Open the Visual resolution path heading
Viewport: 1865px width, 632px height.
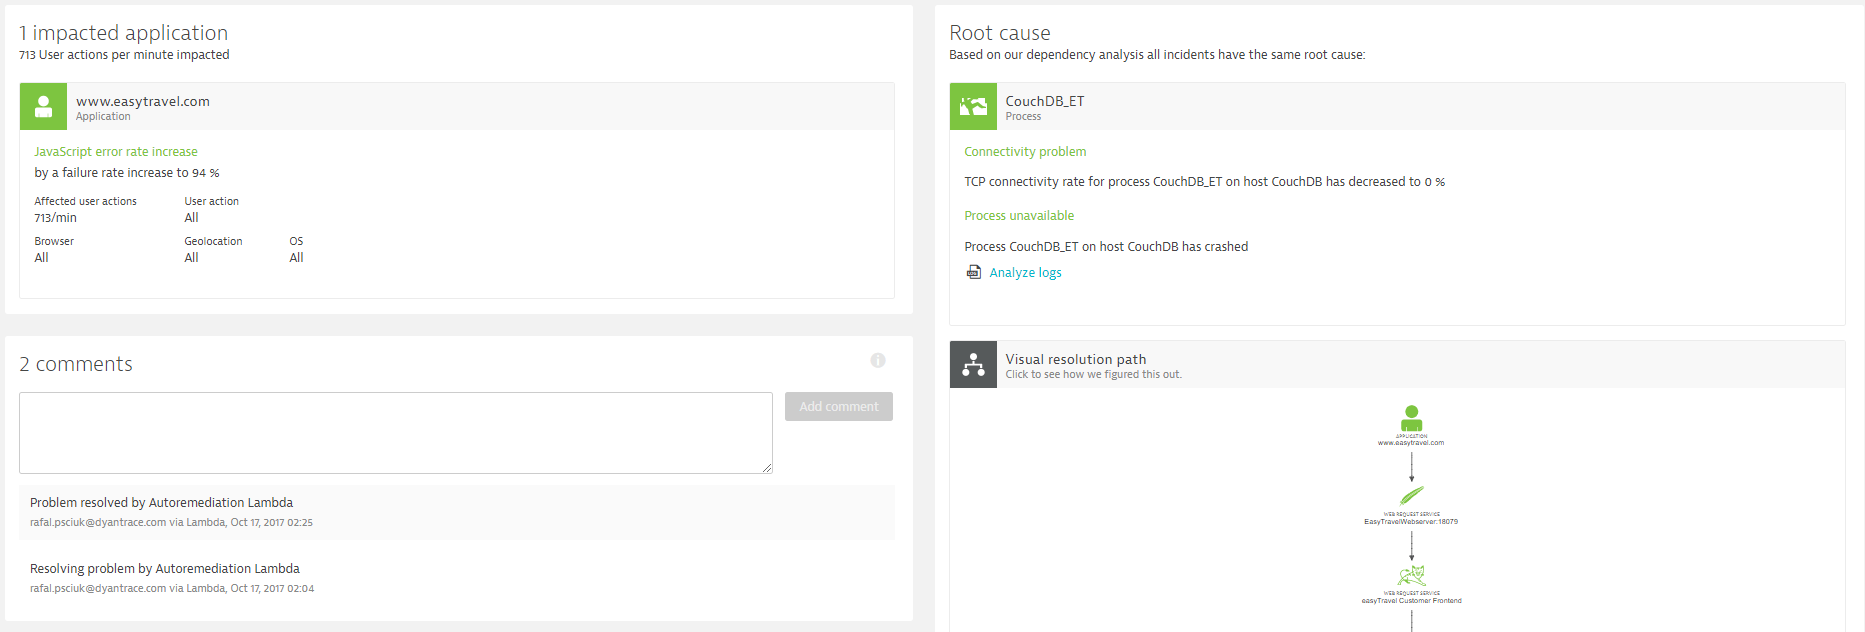pyautogui.click(x=1076, y=359)
